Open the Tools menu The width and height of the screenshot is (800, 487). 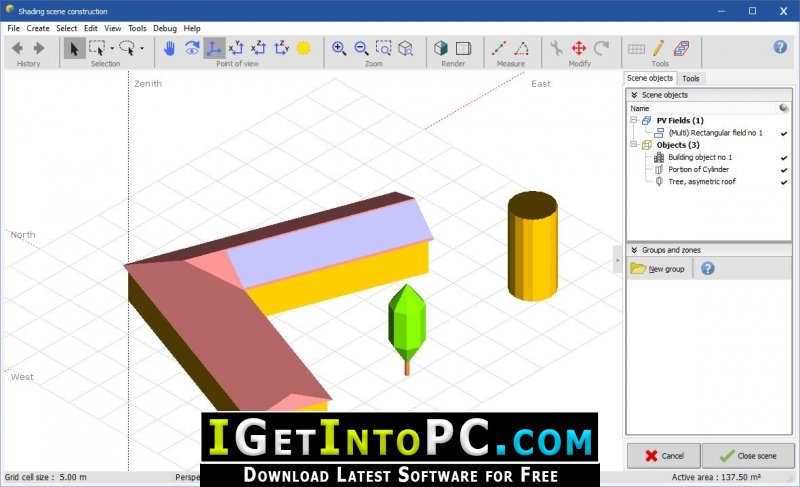(137, 29)
